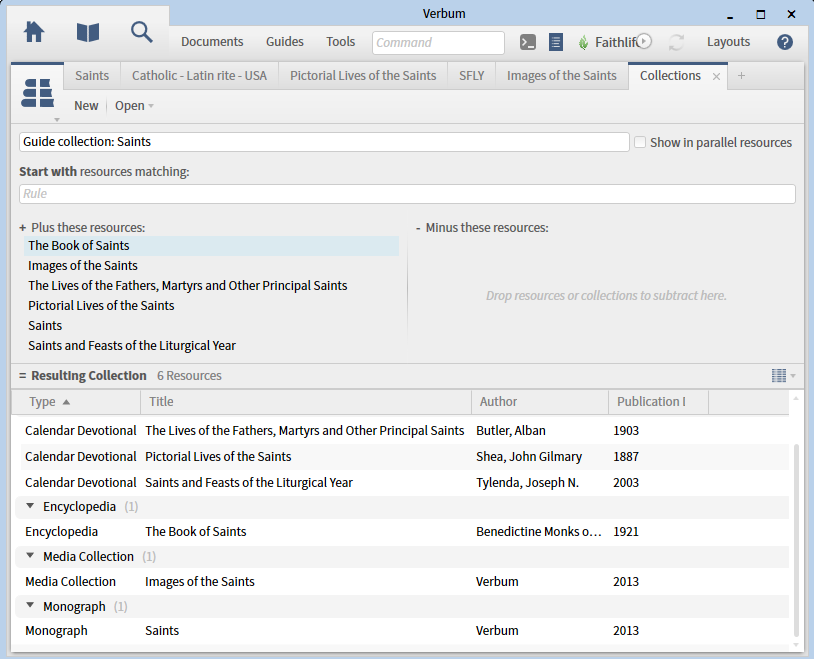Collapse the Monograph group
This screenshot has height=659, width=814.
point(30,606)
